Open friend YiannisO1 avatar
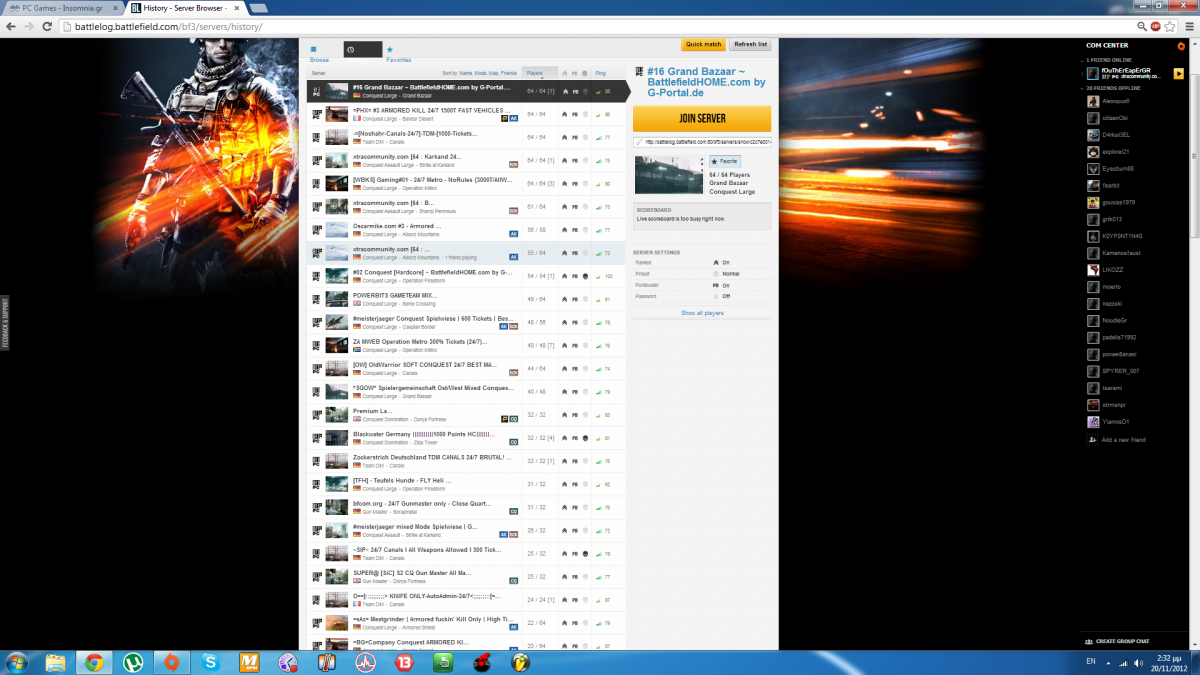Viewport: 1200px width, 675px height. pyautogui.click(x=1093, y=422)
